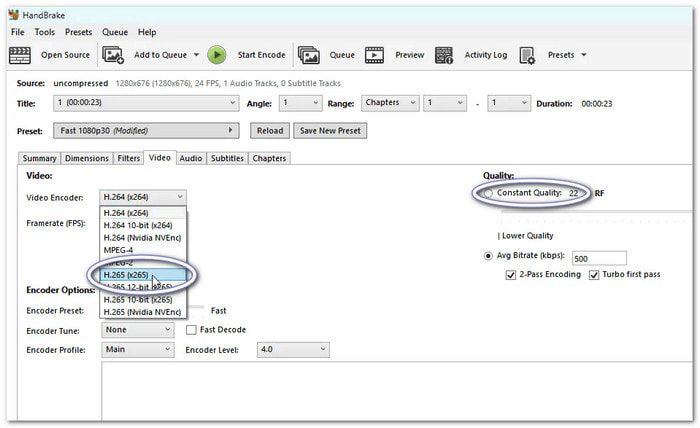Image resolution: width=700 pixels, height=428 pixels.
Task: Open the Add to Queue dropdown arrow
Action: (x=196, y=55)
